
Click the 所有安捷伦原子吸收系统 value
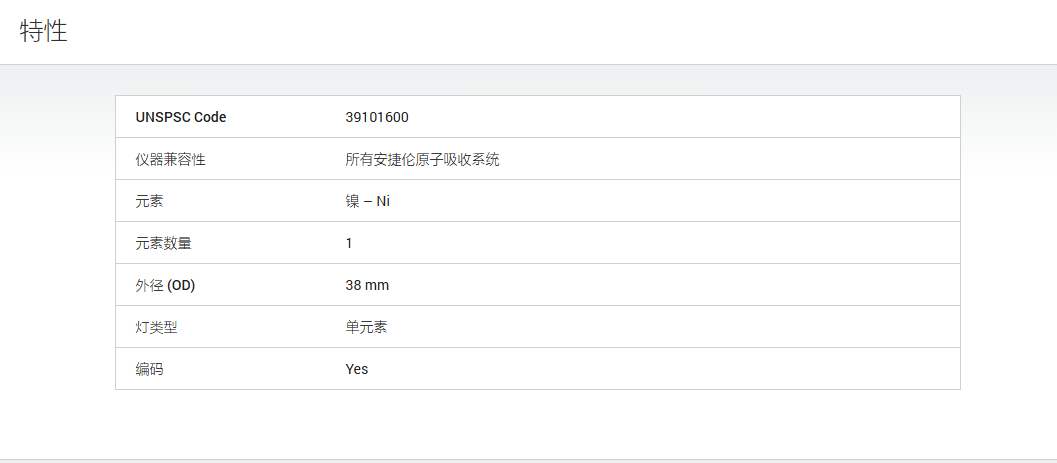click(x=423, y=160)
